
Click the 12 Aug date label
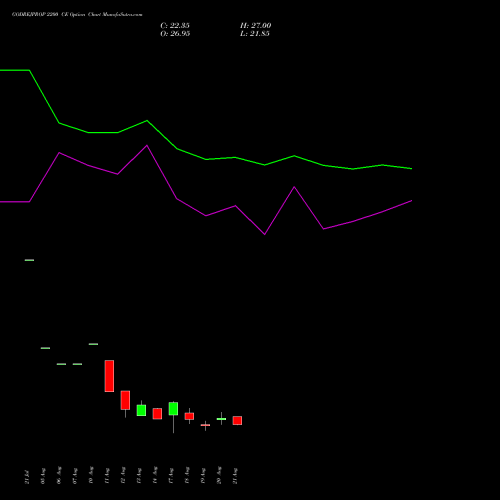pyautogui.click(x=123, y=476)
